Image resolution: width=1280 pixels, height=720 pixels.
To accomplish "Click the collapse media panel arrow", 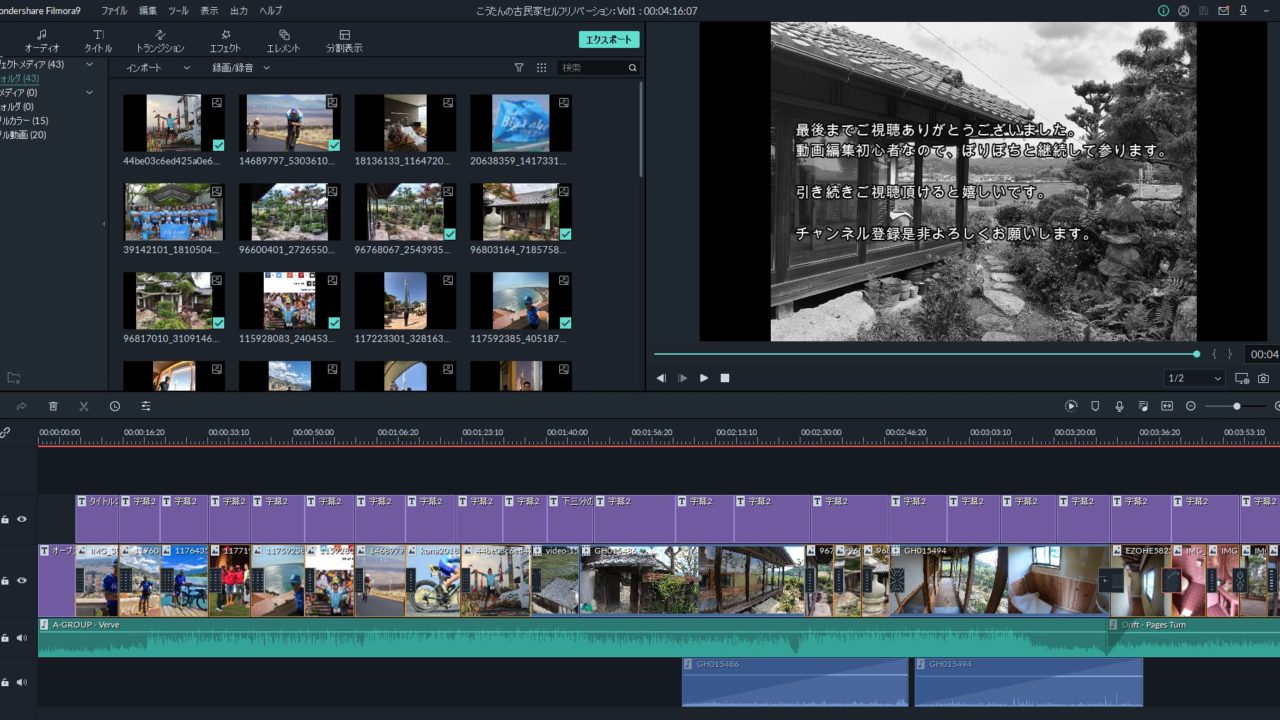I will tap(104, 223).
